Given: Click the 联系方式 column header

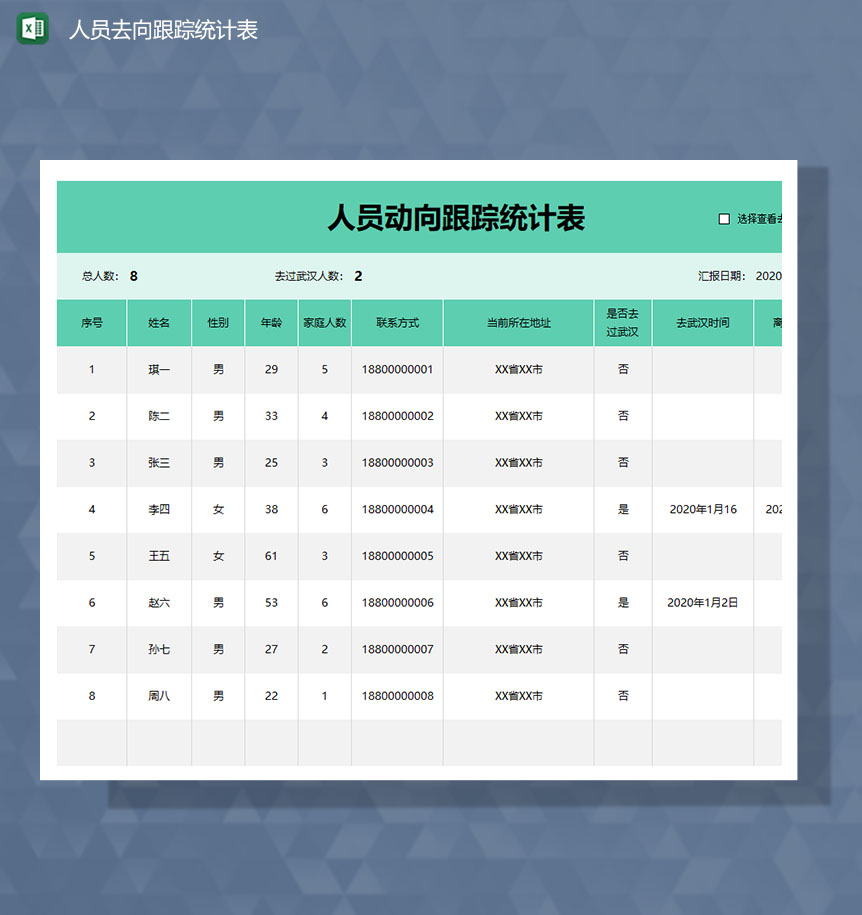Looking at the screenshot, I should point(396,322).
